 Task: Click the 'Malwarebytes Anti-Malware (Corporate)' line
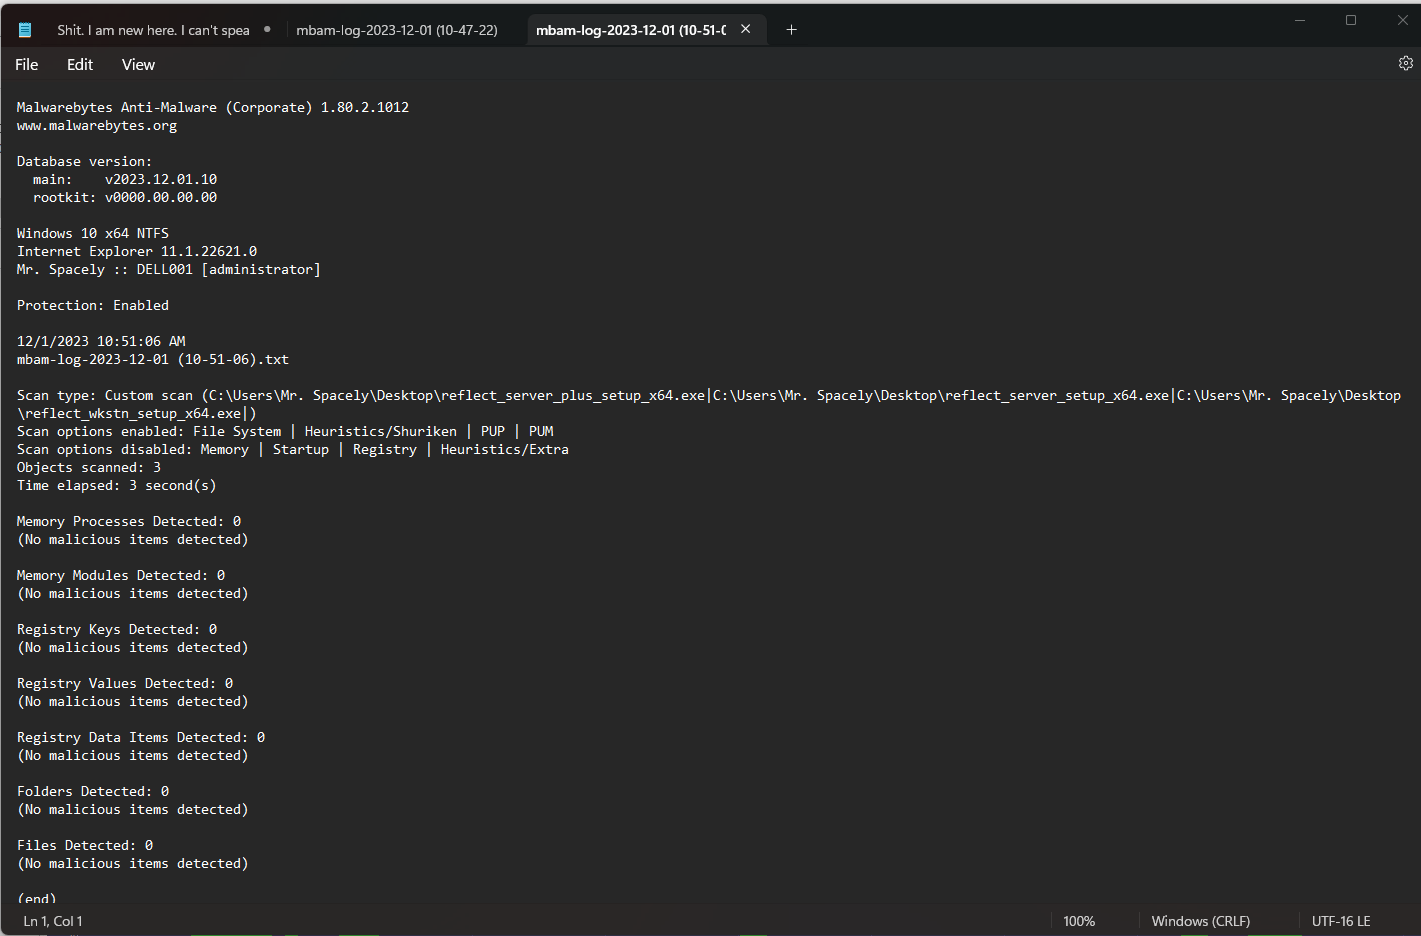213,107
